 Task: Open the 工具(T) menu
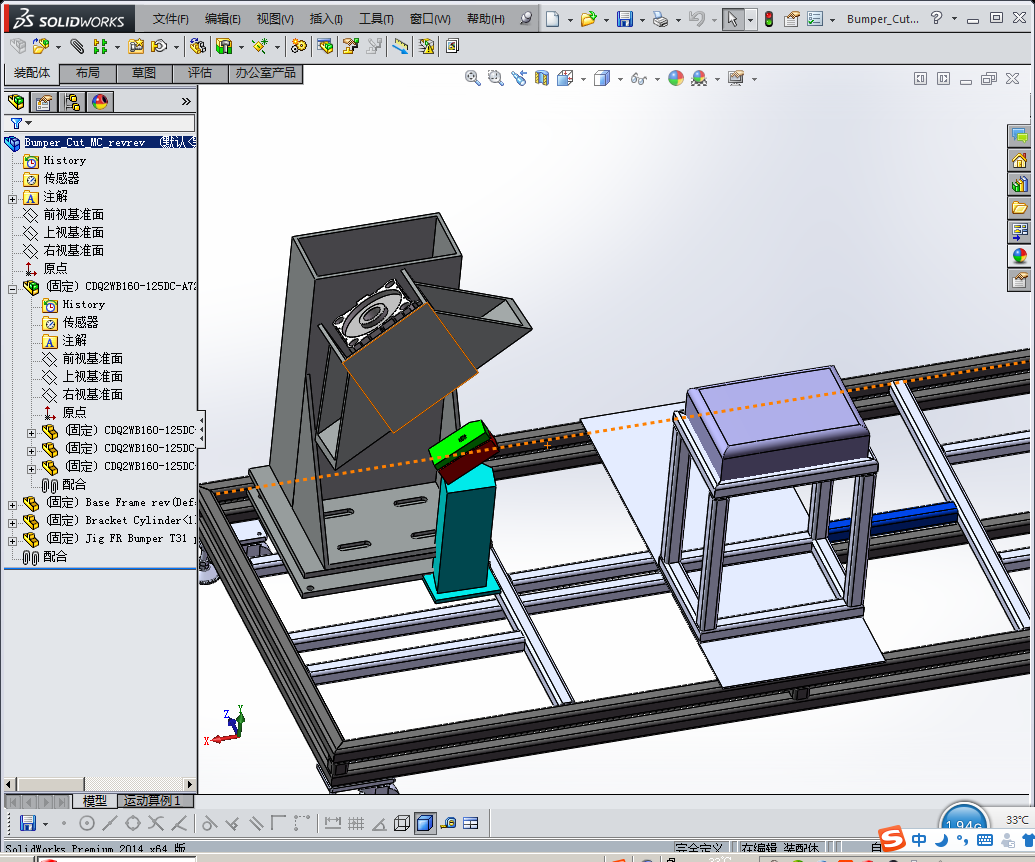click(376, 19)
